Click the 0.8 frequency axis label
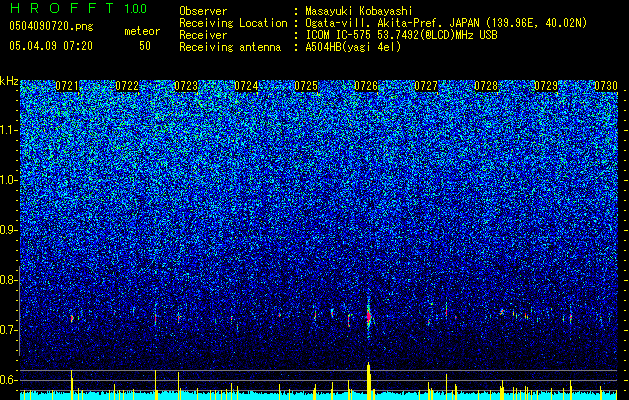This screenshot has height=400, width=629. tap(8, 280)
